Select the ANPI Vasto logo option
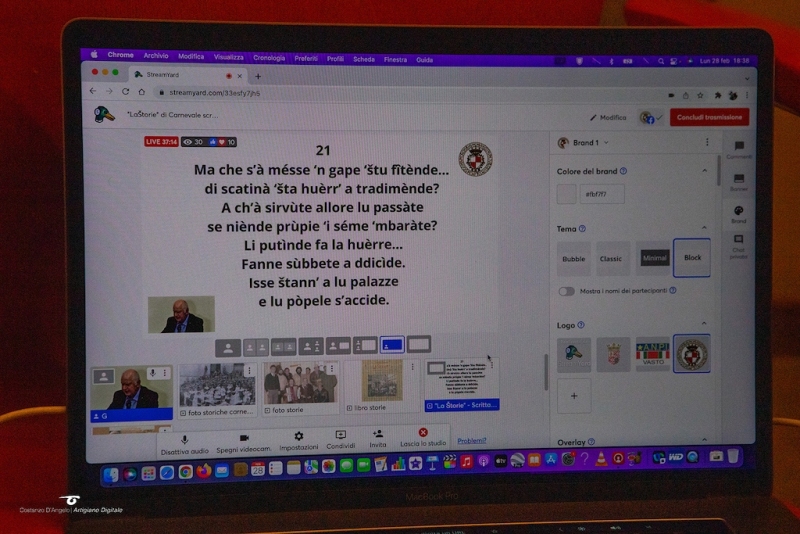The image size is (800, 534). [x=653, y=354]
